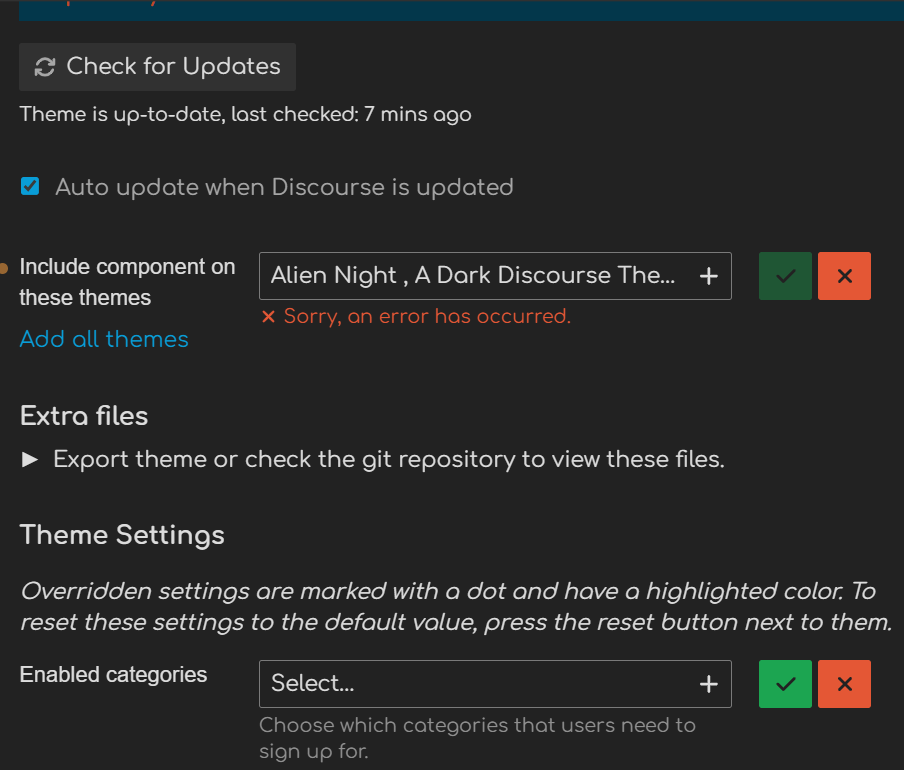The width and height of the screenshot is (904, 770).
Task: Click plus icon in Enabled categories selector
Action: click(708, 684)
